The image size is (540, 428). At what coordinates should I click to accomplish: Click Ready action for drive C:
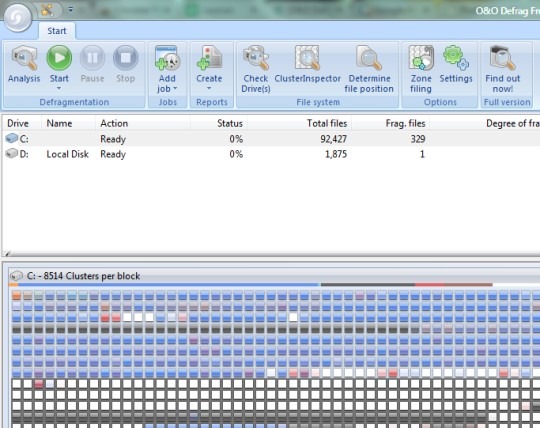click(x=113, y=139)
